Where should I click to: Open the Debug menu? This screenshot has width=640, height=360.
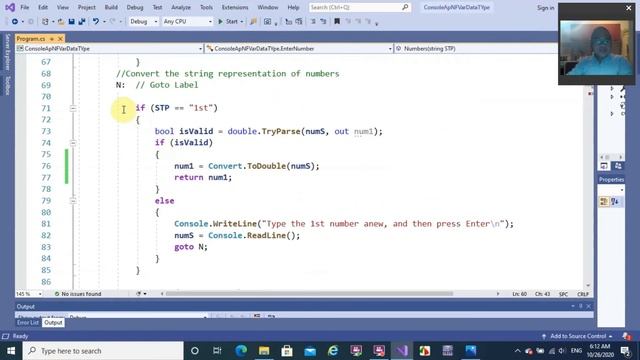[x=135, y=7]
